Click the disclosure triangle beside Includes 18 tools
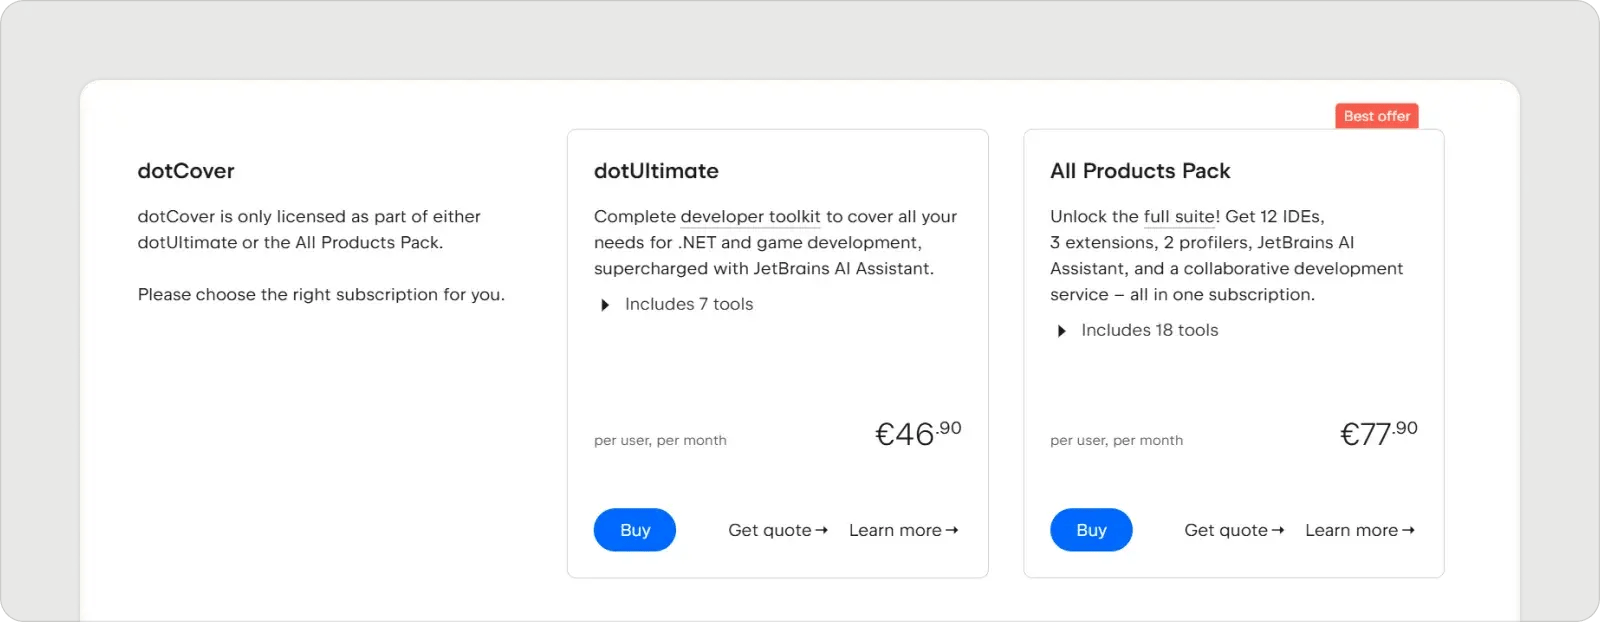The width and height of the screenshot is (1600, 622). (1061, 330)
